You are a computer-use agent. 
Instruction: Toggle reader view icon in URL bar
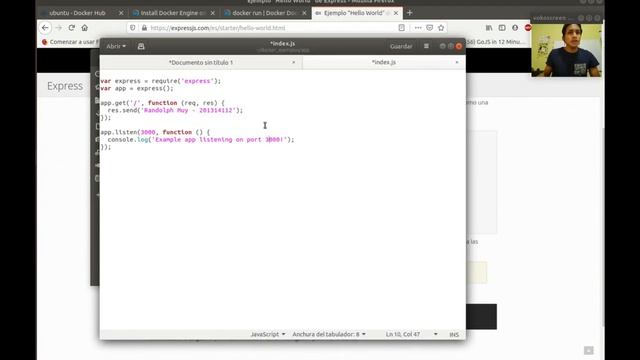(402, 28)
